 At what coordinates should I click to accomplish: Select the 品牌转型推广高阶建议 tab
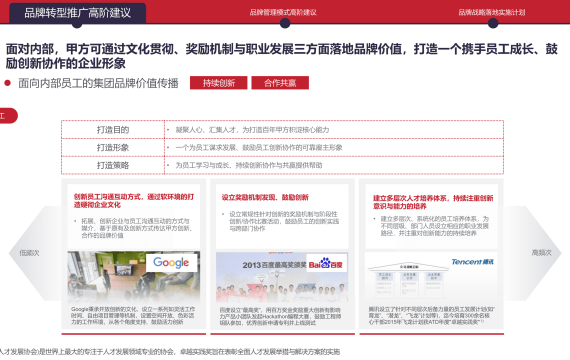(77, 13)
